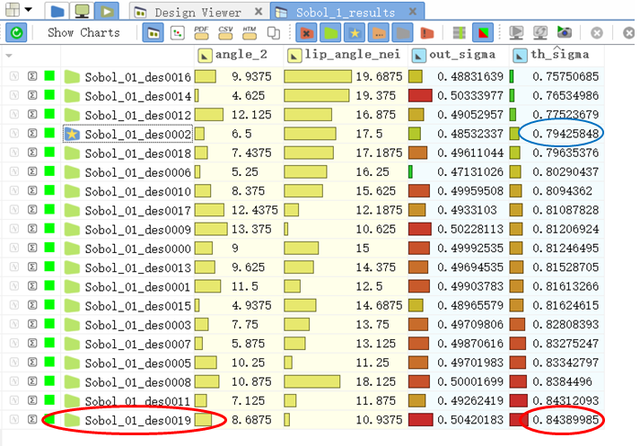Click the yellow star favorite toolbar icon
Viewport: 640px width, 446px height.
353,33
